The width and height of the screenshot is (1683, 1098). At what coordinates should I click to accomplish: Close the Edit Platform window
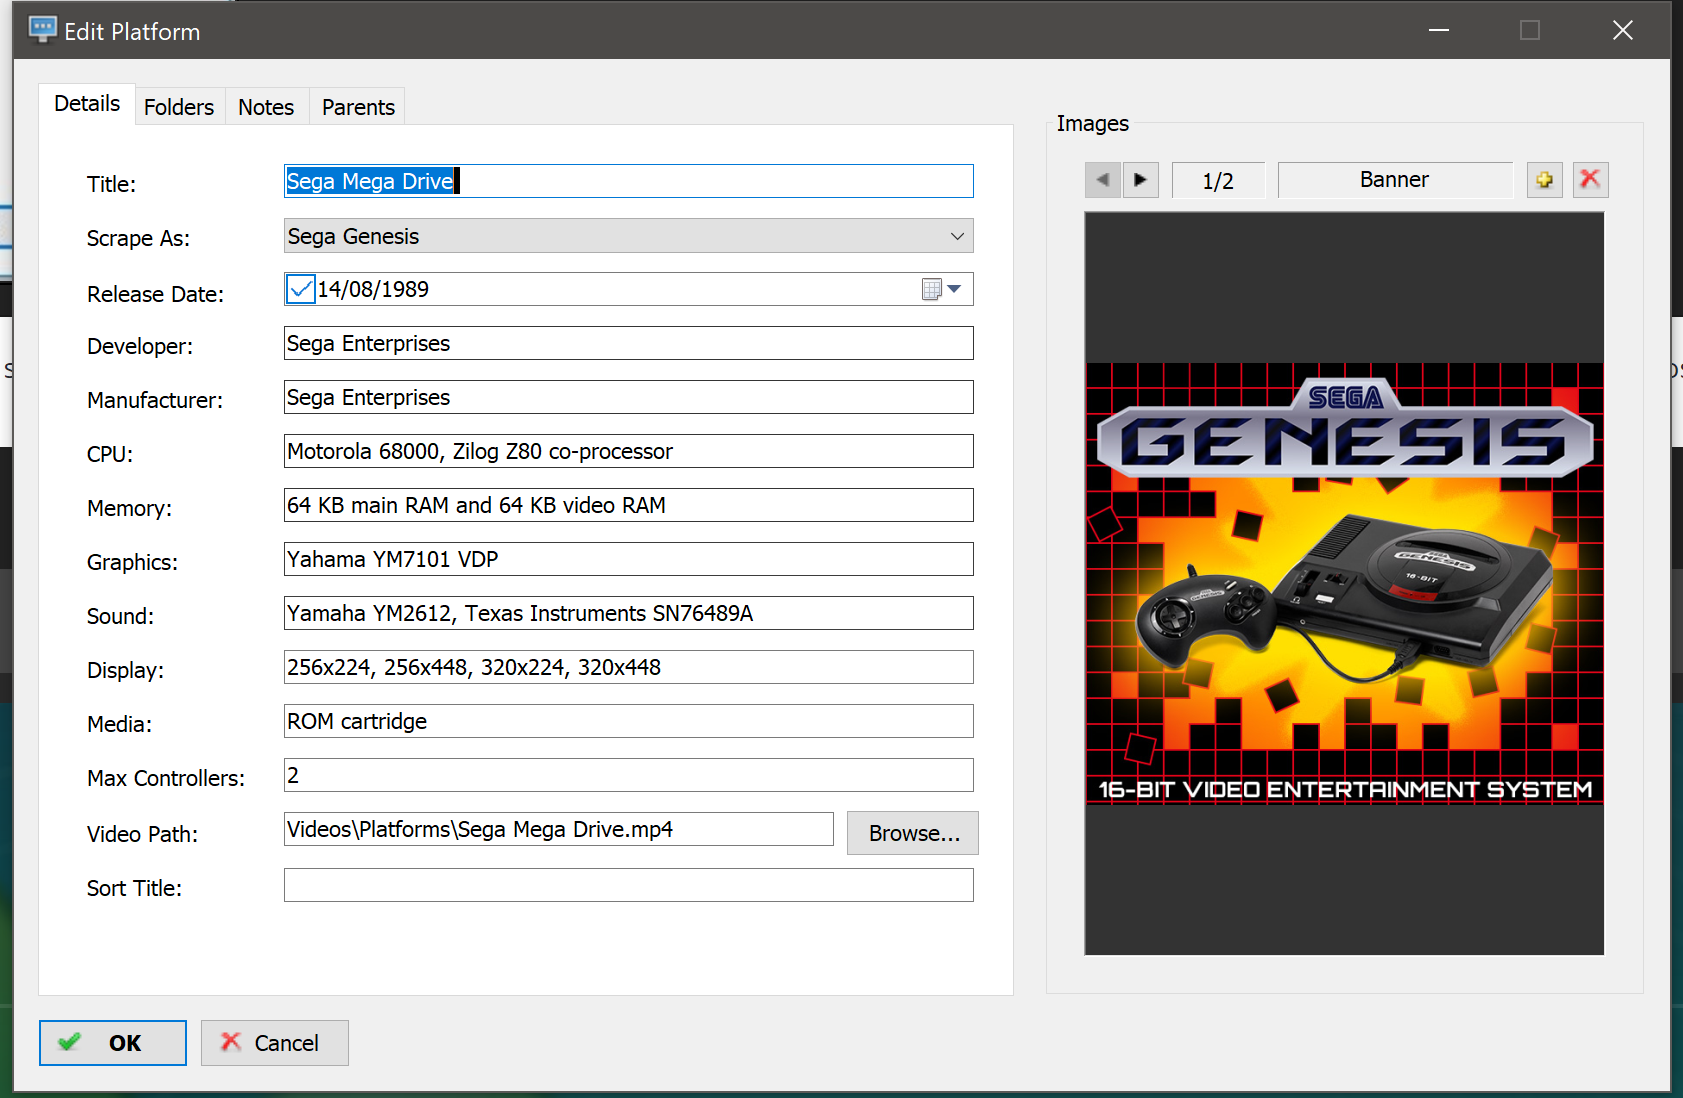click(x=1623, y=30)
